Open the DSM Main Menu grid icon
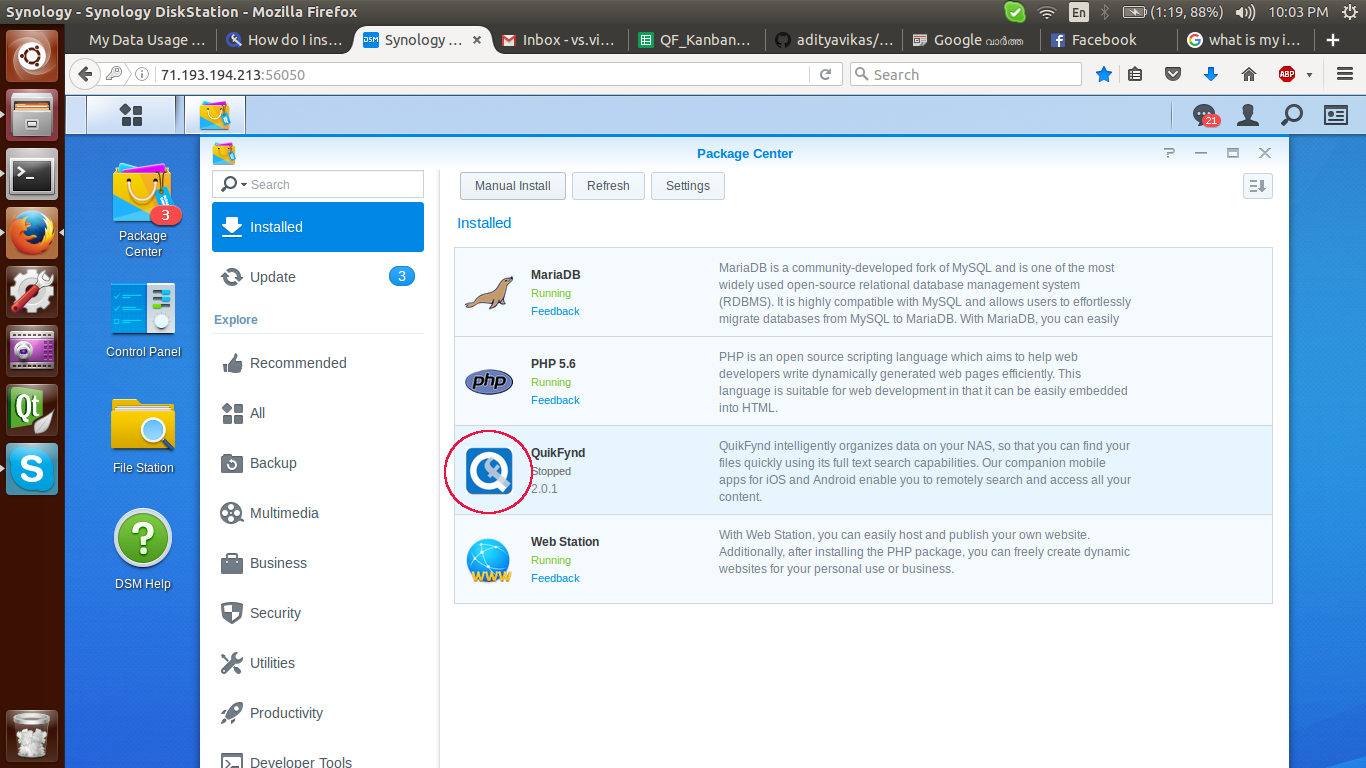Image resolution: width=1366 pixels, height=768 pixels. (131, 115)
